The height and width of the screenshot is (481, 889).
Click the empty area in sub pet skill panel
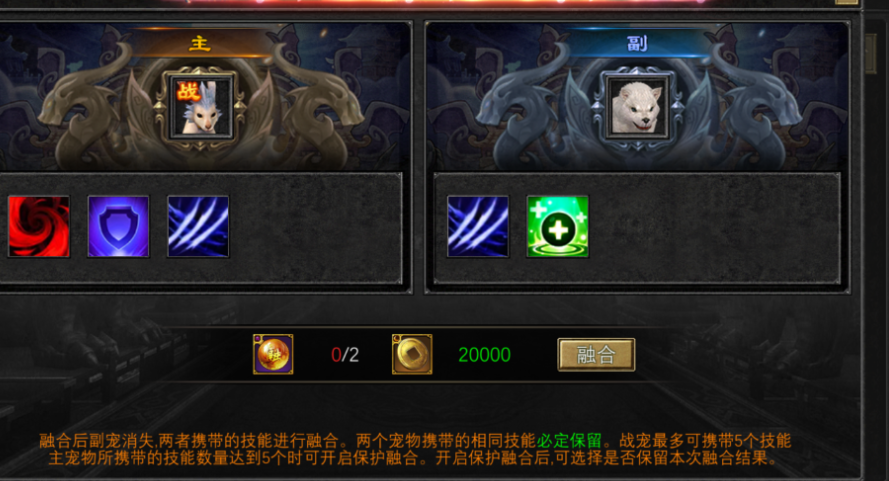point(712,227)
